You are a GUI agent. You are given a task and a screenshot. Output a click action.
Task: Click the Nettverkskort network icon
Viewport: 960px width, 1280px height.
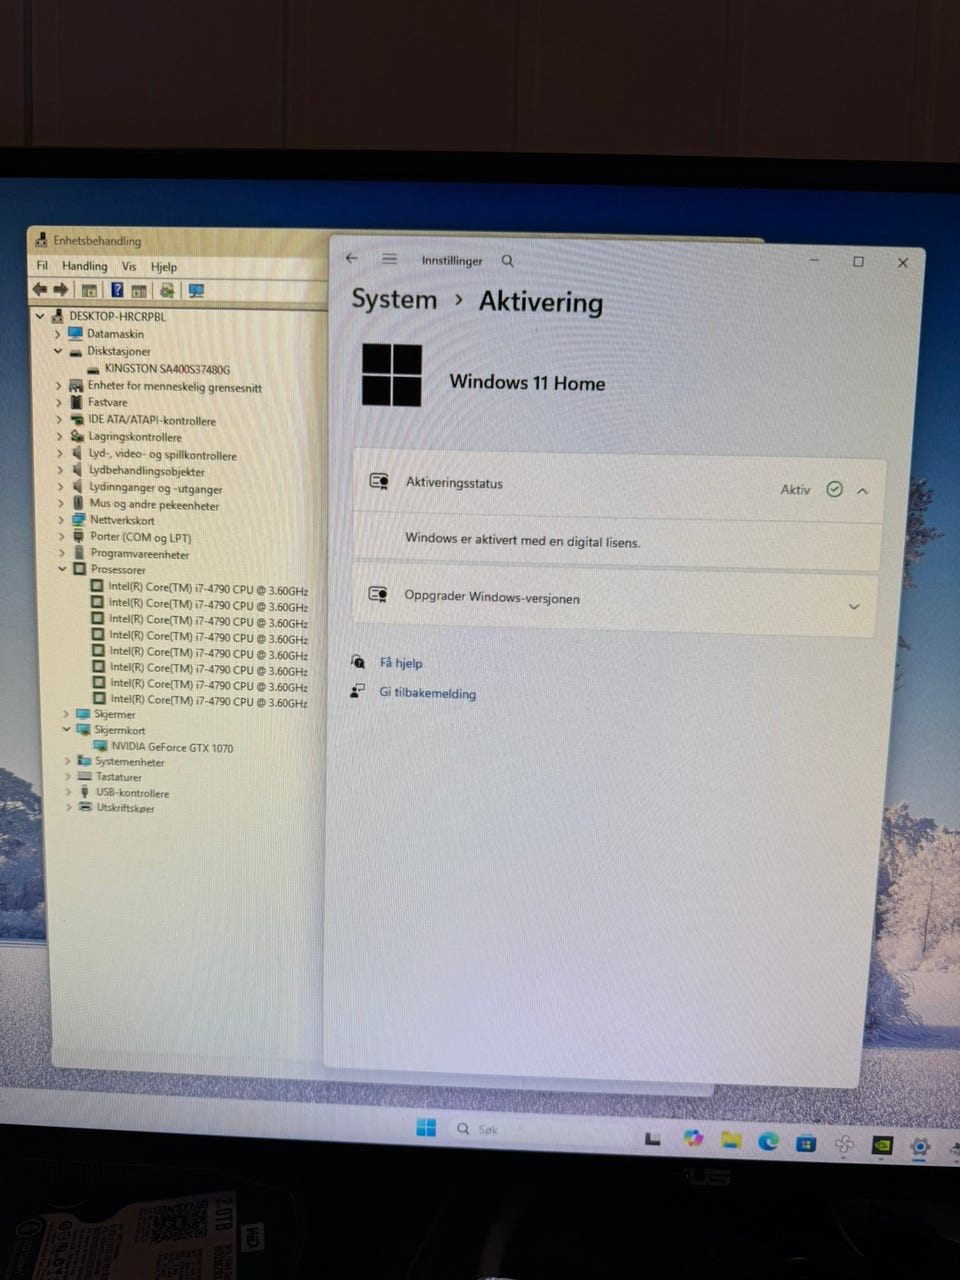79,520
